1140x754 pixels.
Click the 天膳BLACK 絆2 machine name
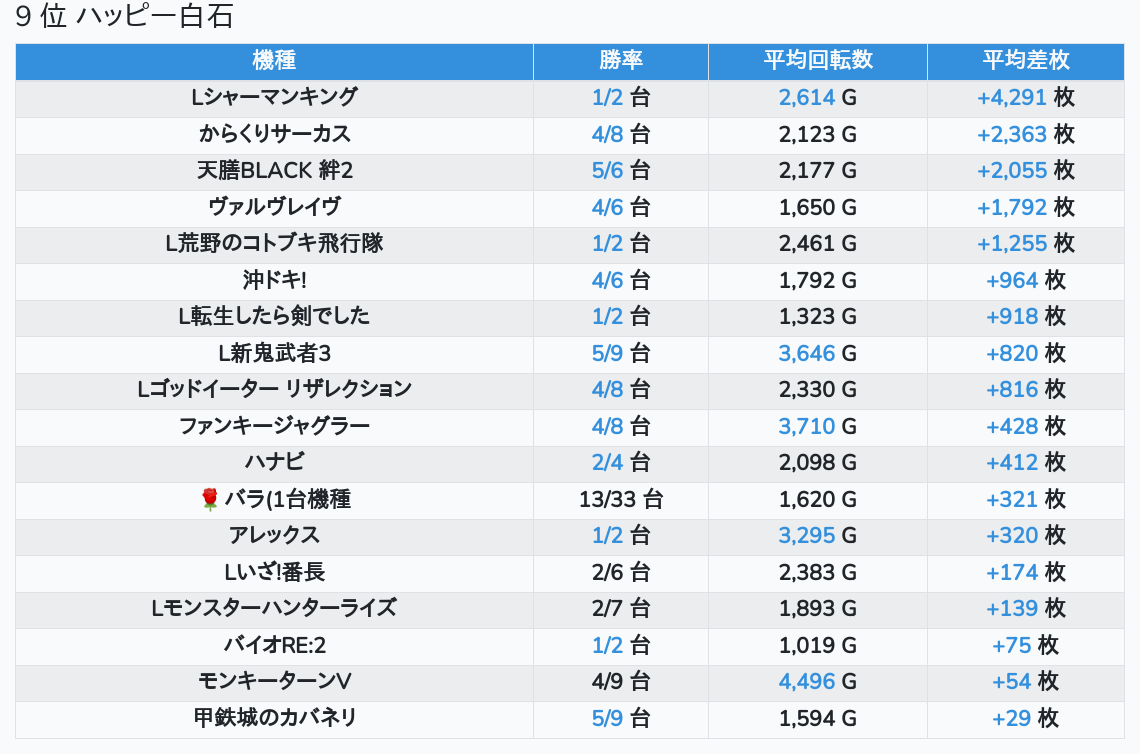point(274,171)
